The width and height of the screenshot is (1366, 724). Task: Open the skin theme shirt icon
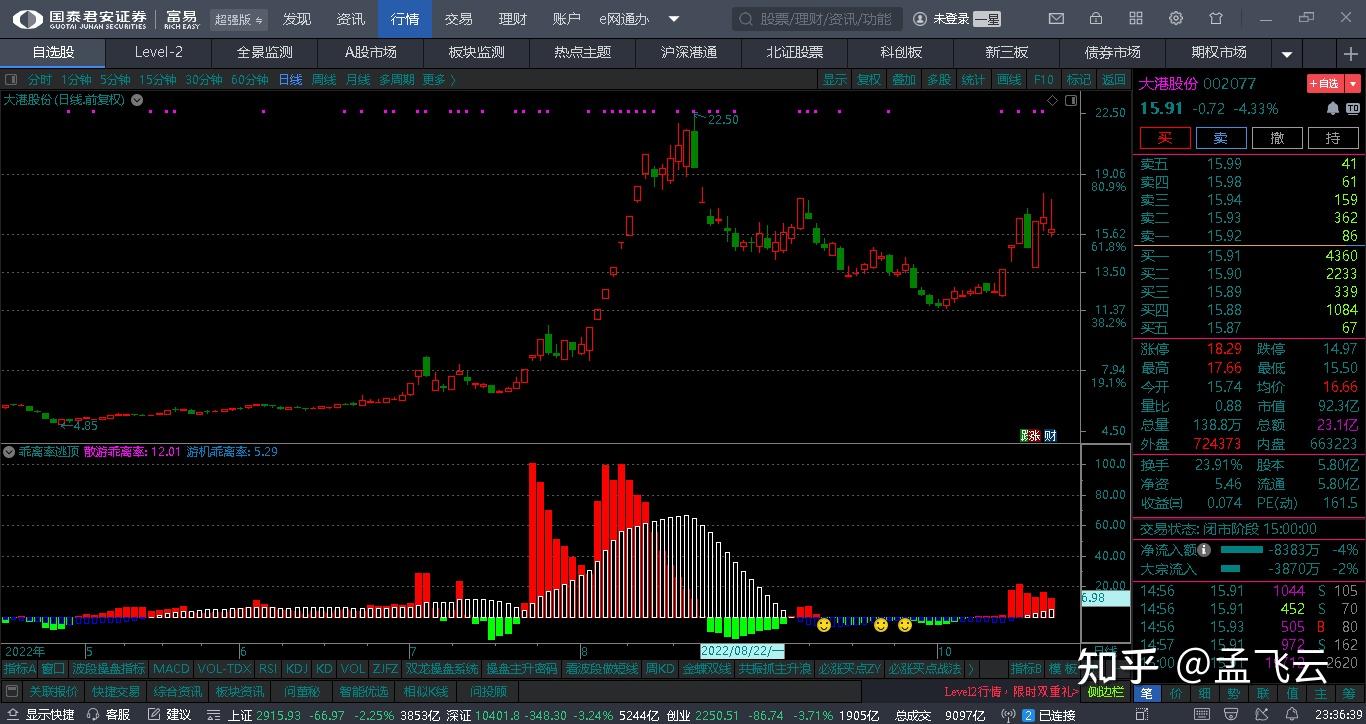coord(1216,18)
